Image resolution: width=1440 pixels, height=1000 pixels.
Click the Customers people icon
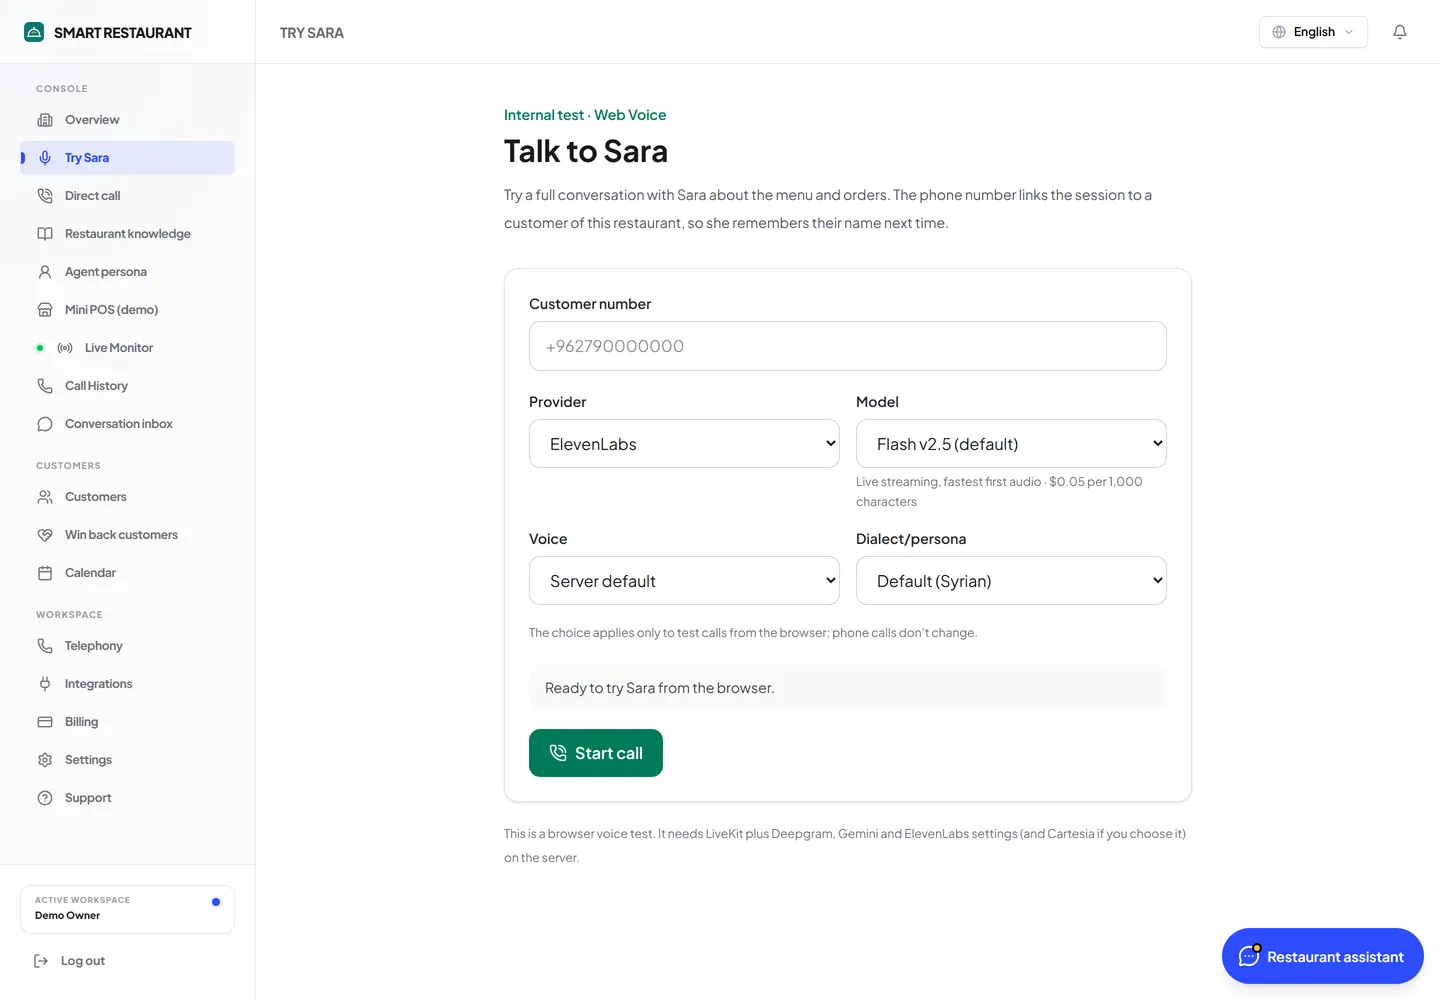(45, 497)
